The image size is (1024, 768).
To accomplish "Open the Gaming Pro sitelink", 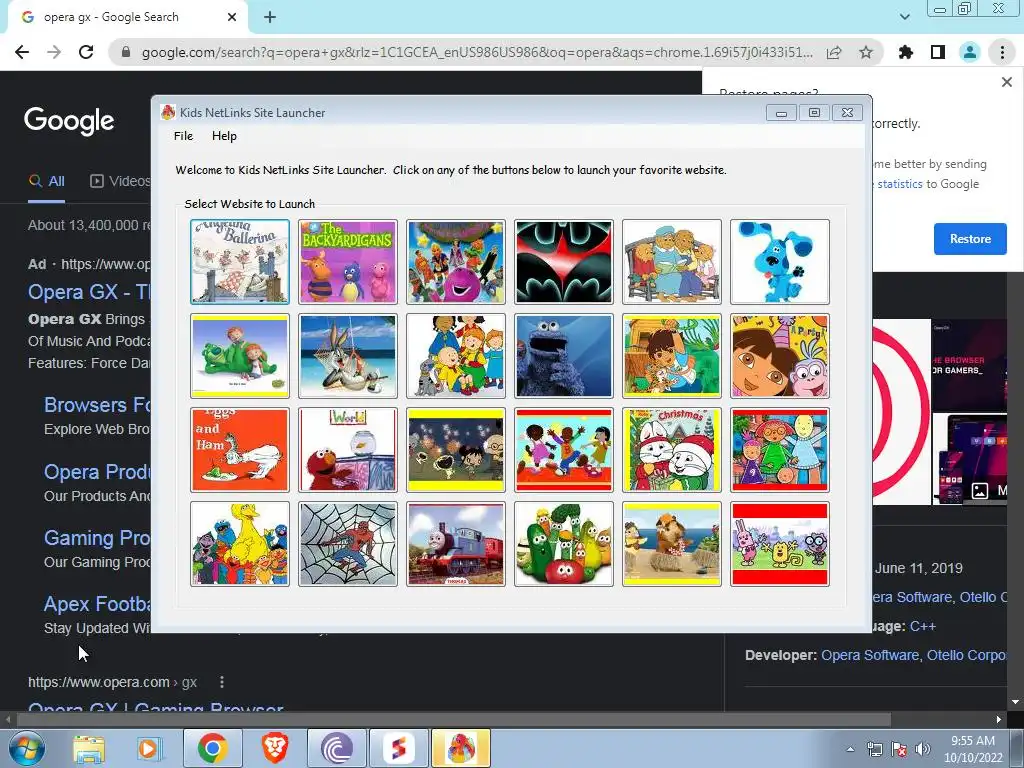I will (97, 538).
